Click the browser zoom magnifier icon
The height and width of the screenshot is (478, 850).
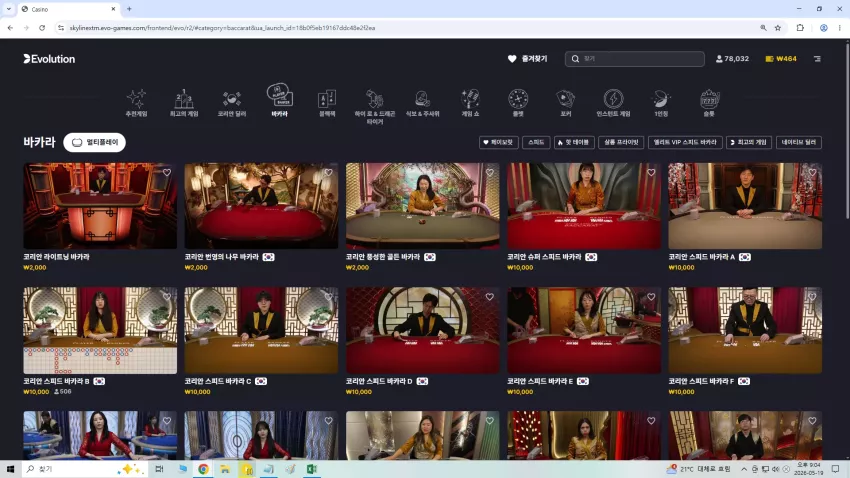pos(763,28)
